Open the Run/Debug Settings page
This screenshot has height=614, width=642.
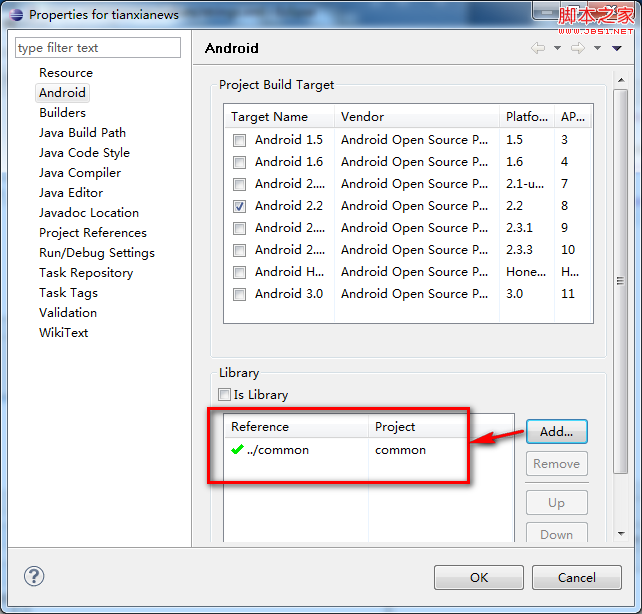pos(97,253)
